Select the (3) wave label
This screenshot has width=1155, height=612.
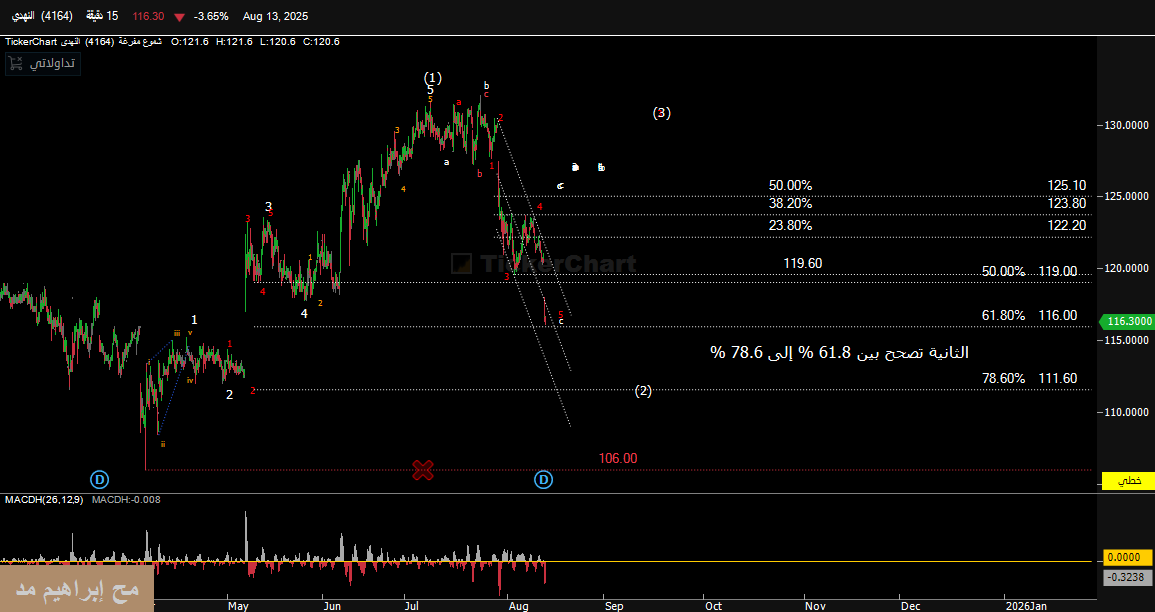pyautogui.click(x=661, y=113)
